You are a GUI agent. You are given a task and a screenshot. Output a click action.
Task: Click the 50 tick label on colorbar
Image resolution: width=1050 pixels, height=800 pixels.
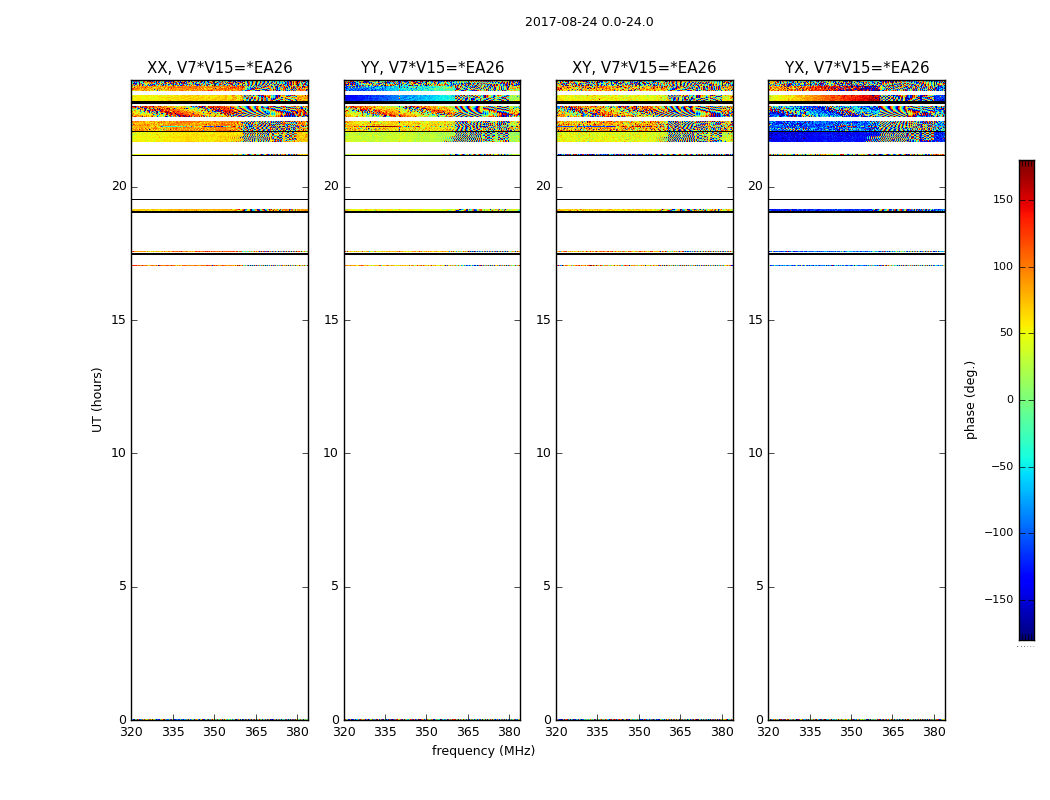point(1005,333)
